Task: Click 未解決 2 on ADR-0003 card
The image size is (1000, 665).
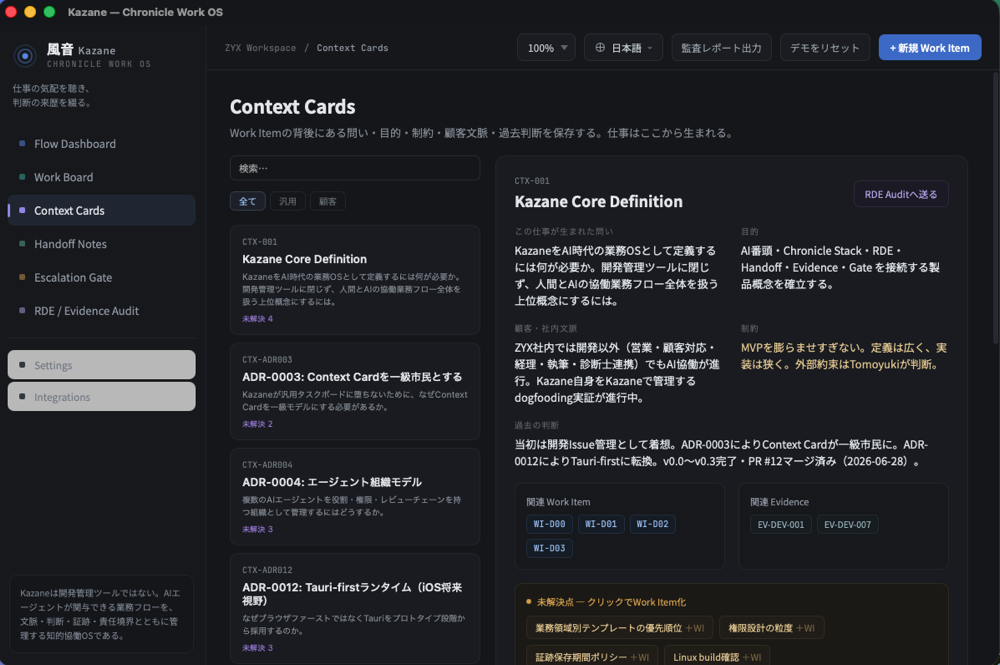Action: (258, 424)
